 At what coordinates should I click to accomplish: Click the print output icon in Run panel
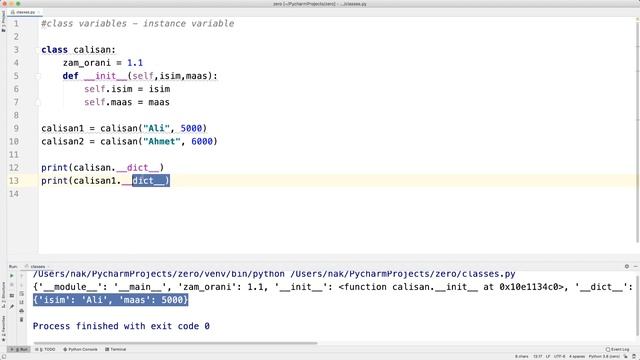click(x=22, y=311)
